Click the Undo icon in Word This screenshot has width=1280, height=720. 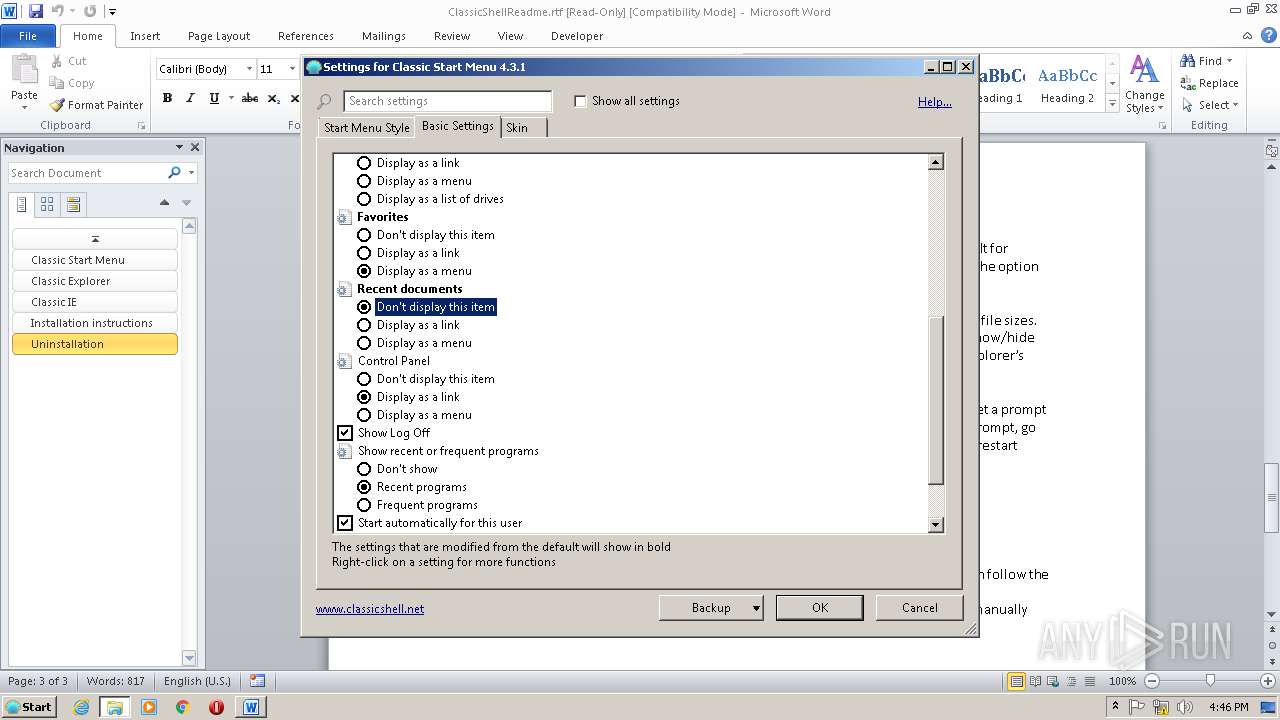coord(58,11)
